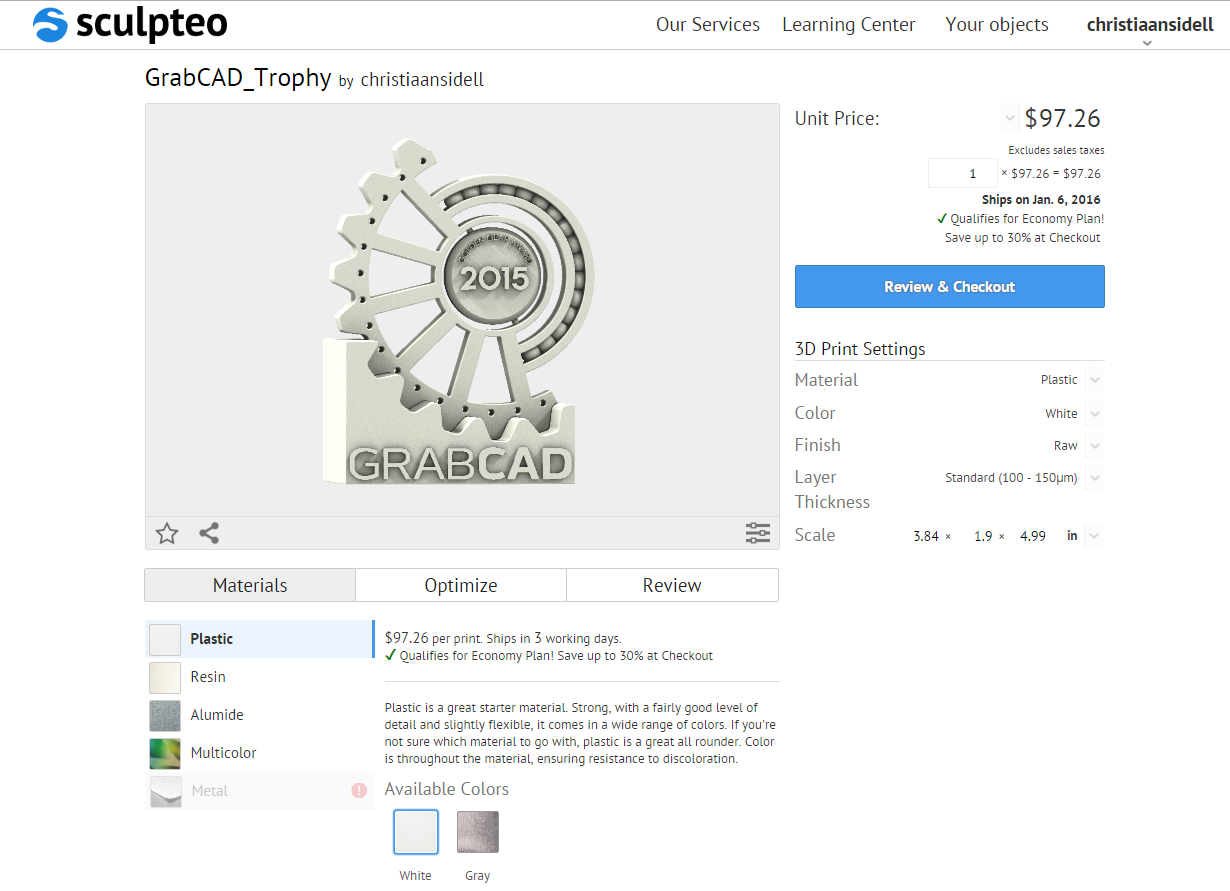This screenshot has width=1230, height=891.
Task: Expand the Layer Thickness dropdown
Action: pyautogui.click(x=1094, y=478)
